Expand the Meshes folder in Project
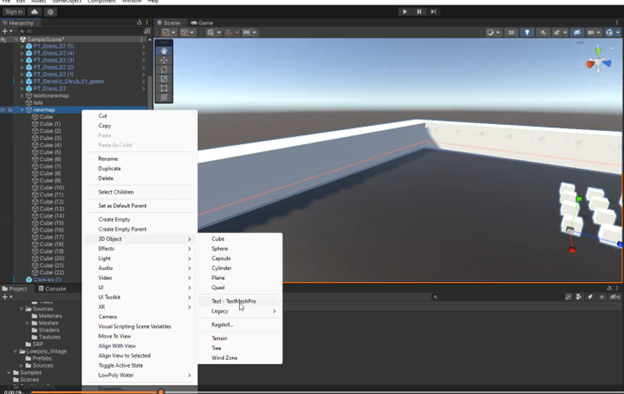 coord(27,323)
